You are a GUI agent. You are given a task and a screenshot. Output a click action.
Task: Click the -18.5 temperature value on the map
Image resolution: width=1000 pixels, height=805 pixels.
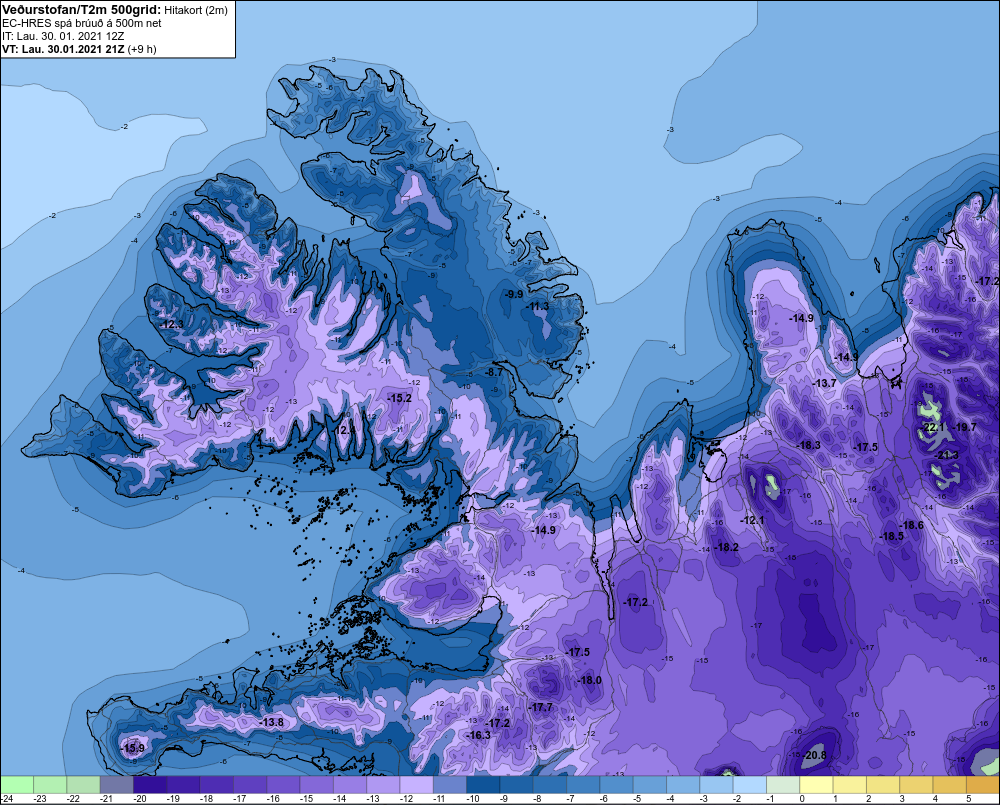point(892,536)
